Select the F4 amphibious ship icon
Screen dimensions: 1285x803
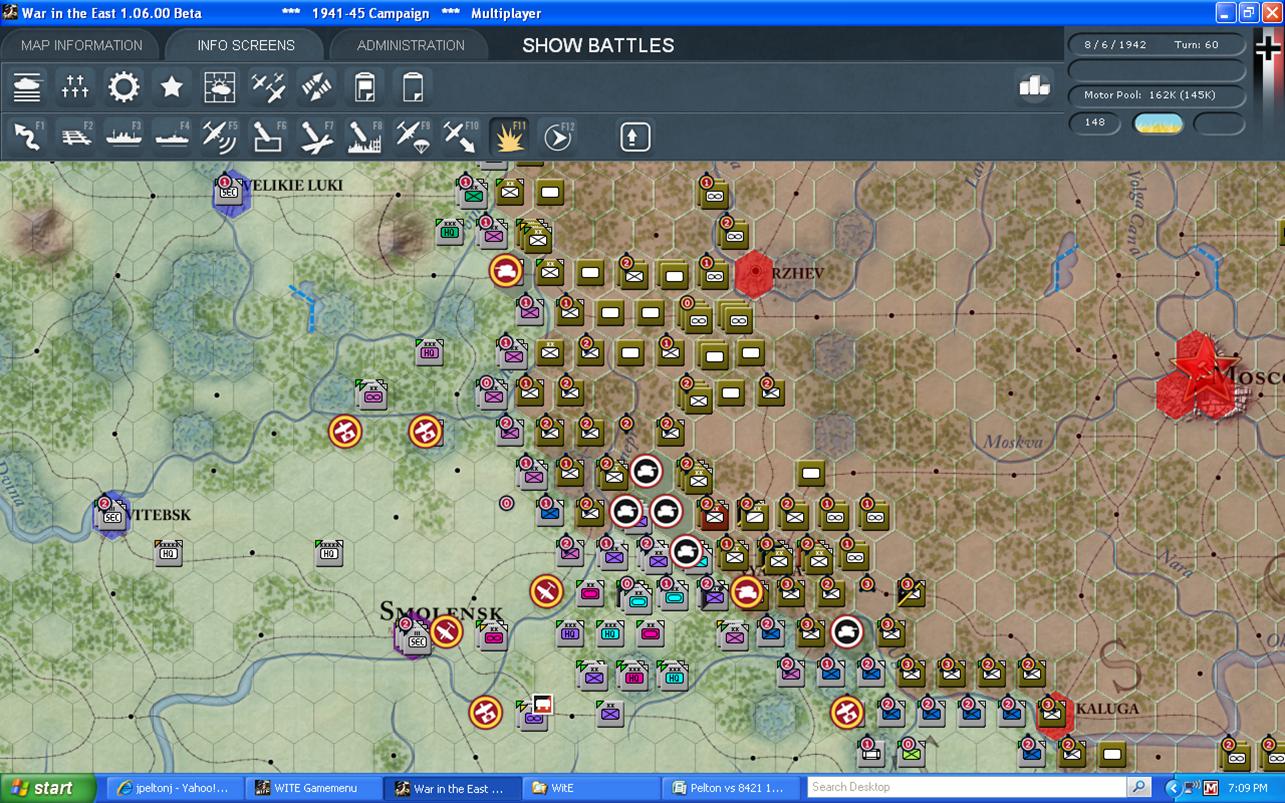172,136
